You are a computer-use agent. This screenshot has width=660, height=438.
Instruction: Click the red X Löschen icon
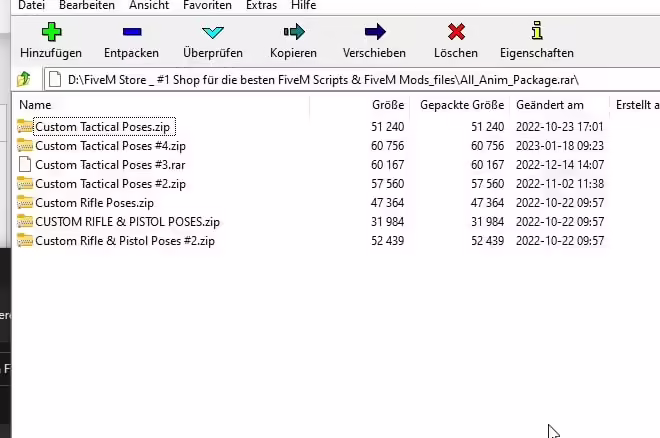(456, 32)
